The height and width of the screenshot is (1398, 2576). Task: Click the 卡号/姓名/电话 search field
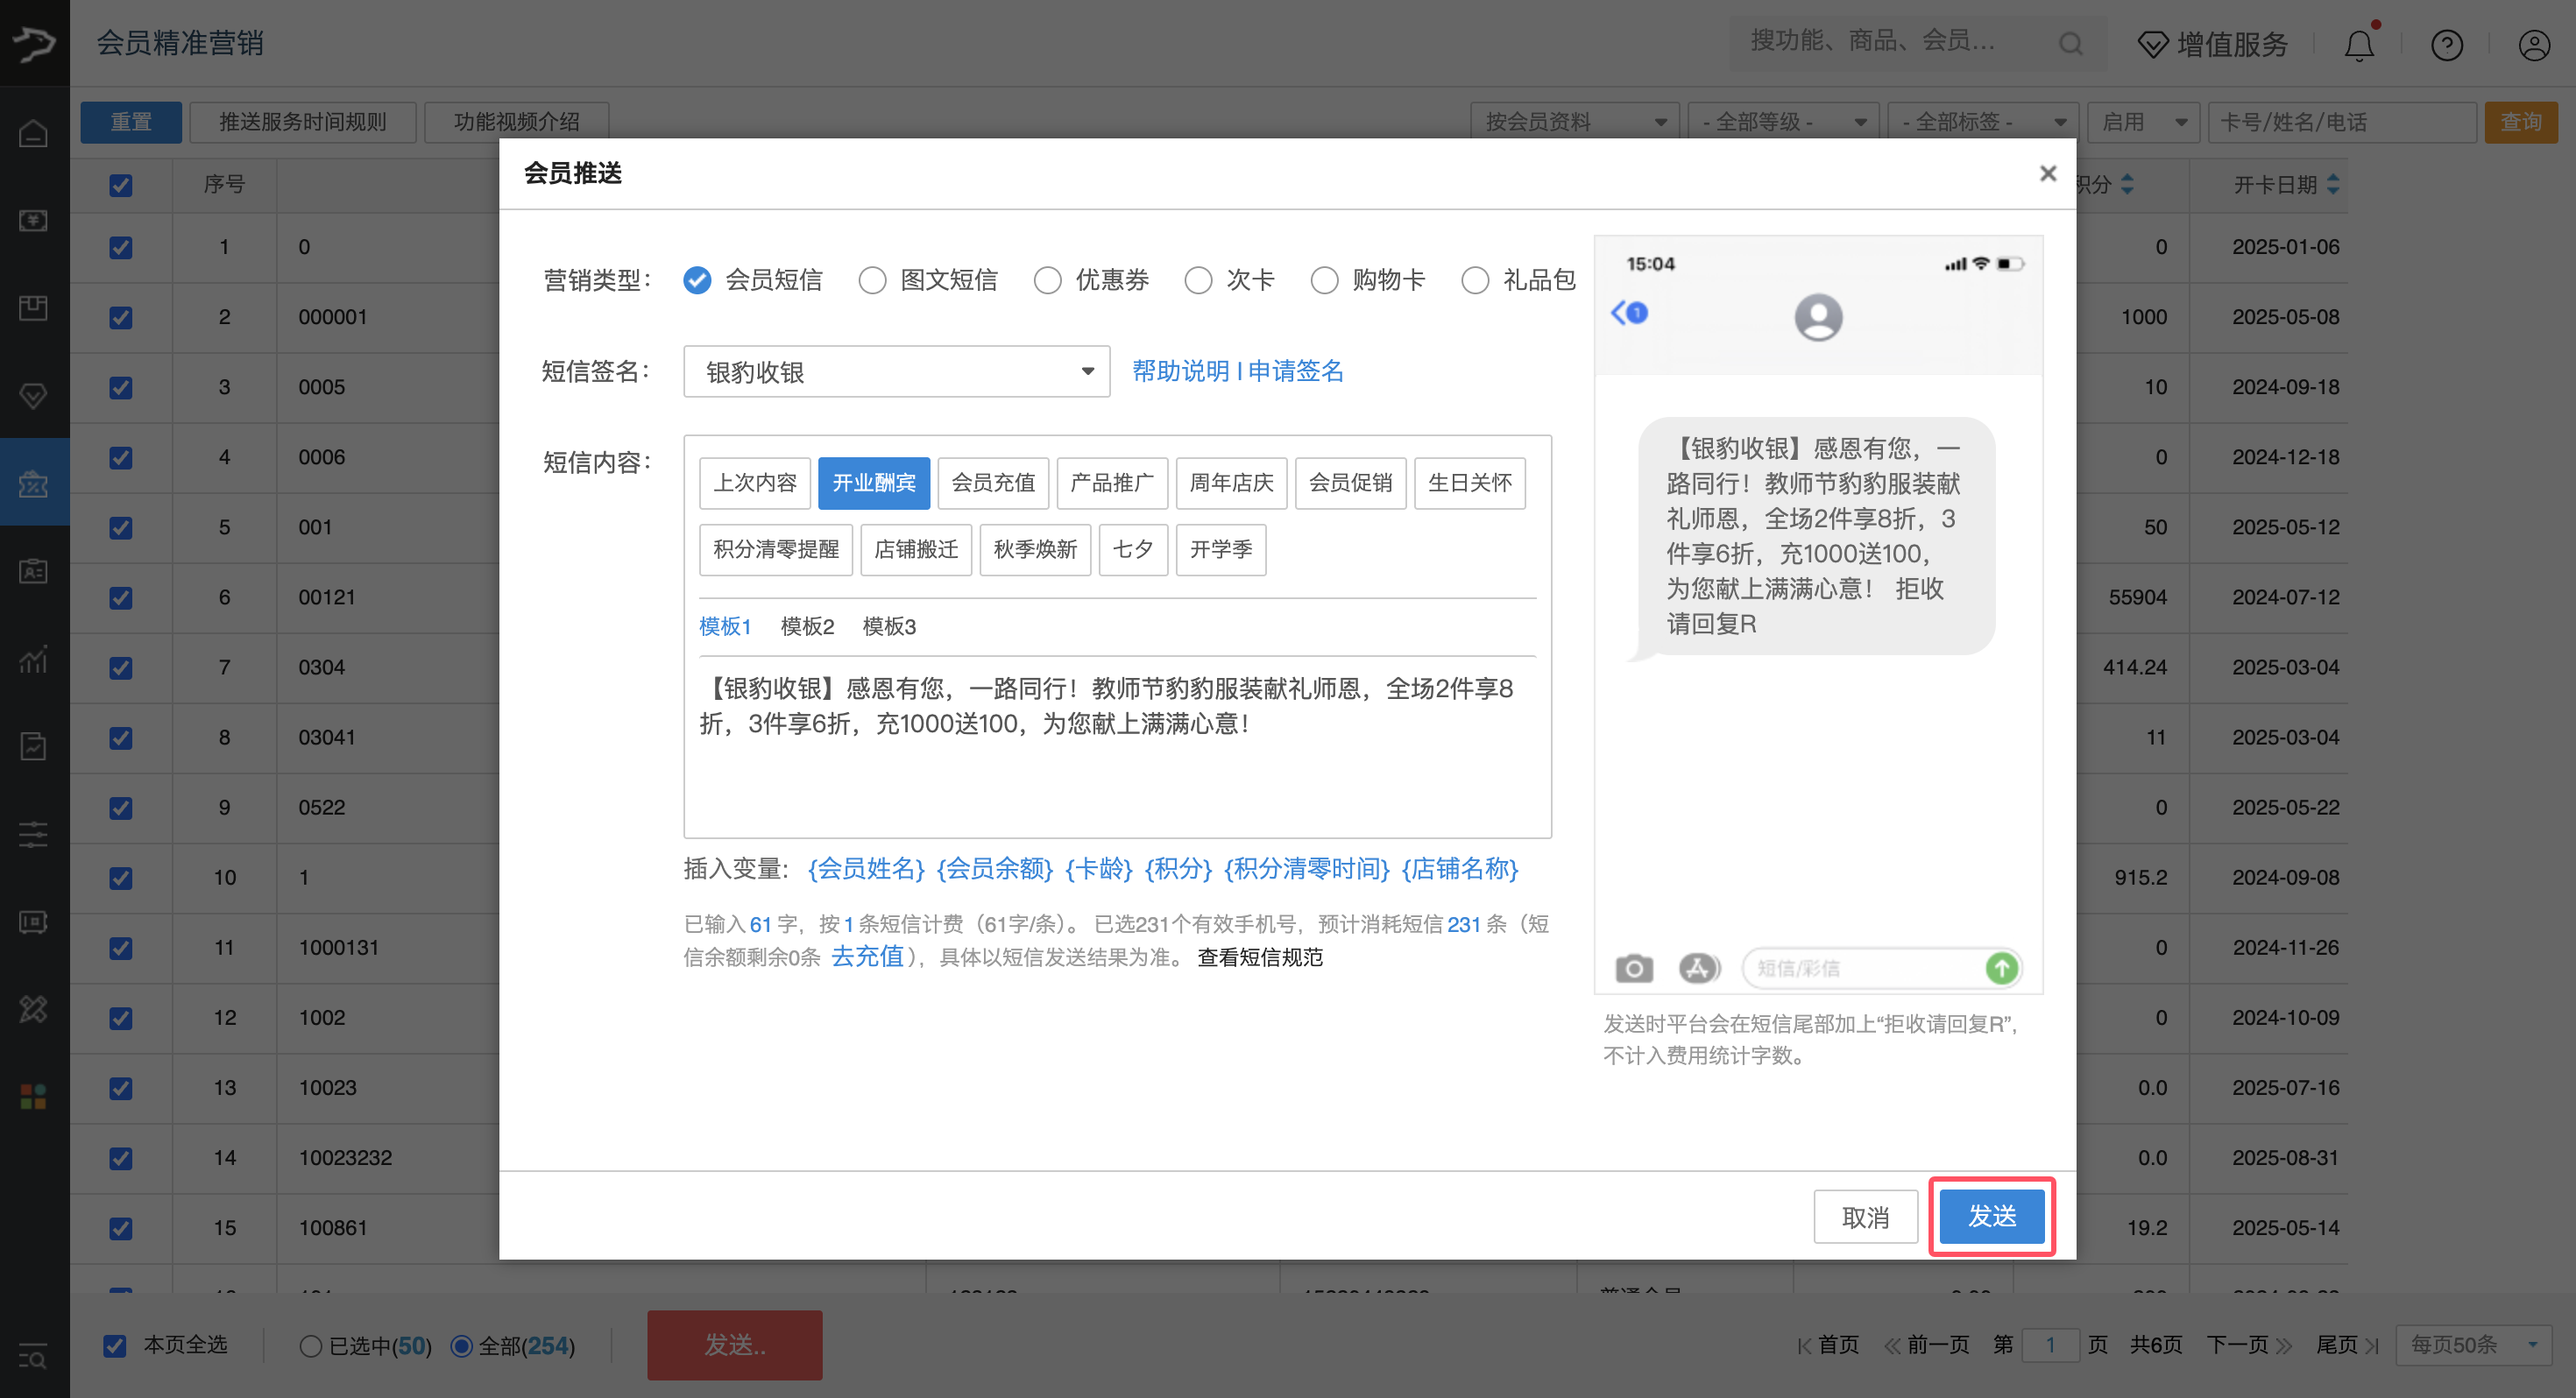(x=2342, y=122)
